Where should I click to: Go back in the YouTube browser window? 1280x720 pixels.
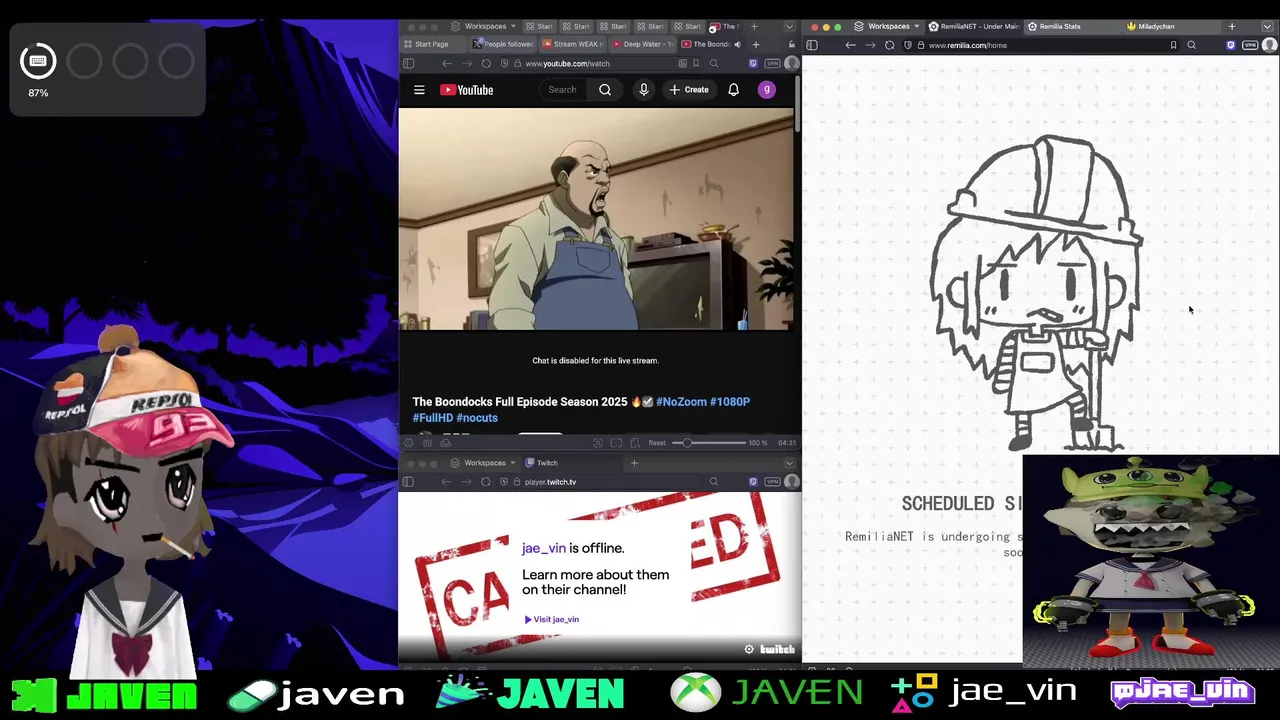(x=447, y=63)
